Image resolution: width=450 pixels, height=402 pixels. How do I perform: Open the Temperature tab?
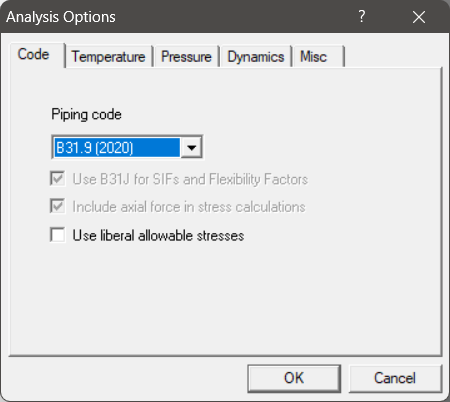(108, 57)
